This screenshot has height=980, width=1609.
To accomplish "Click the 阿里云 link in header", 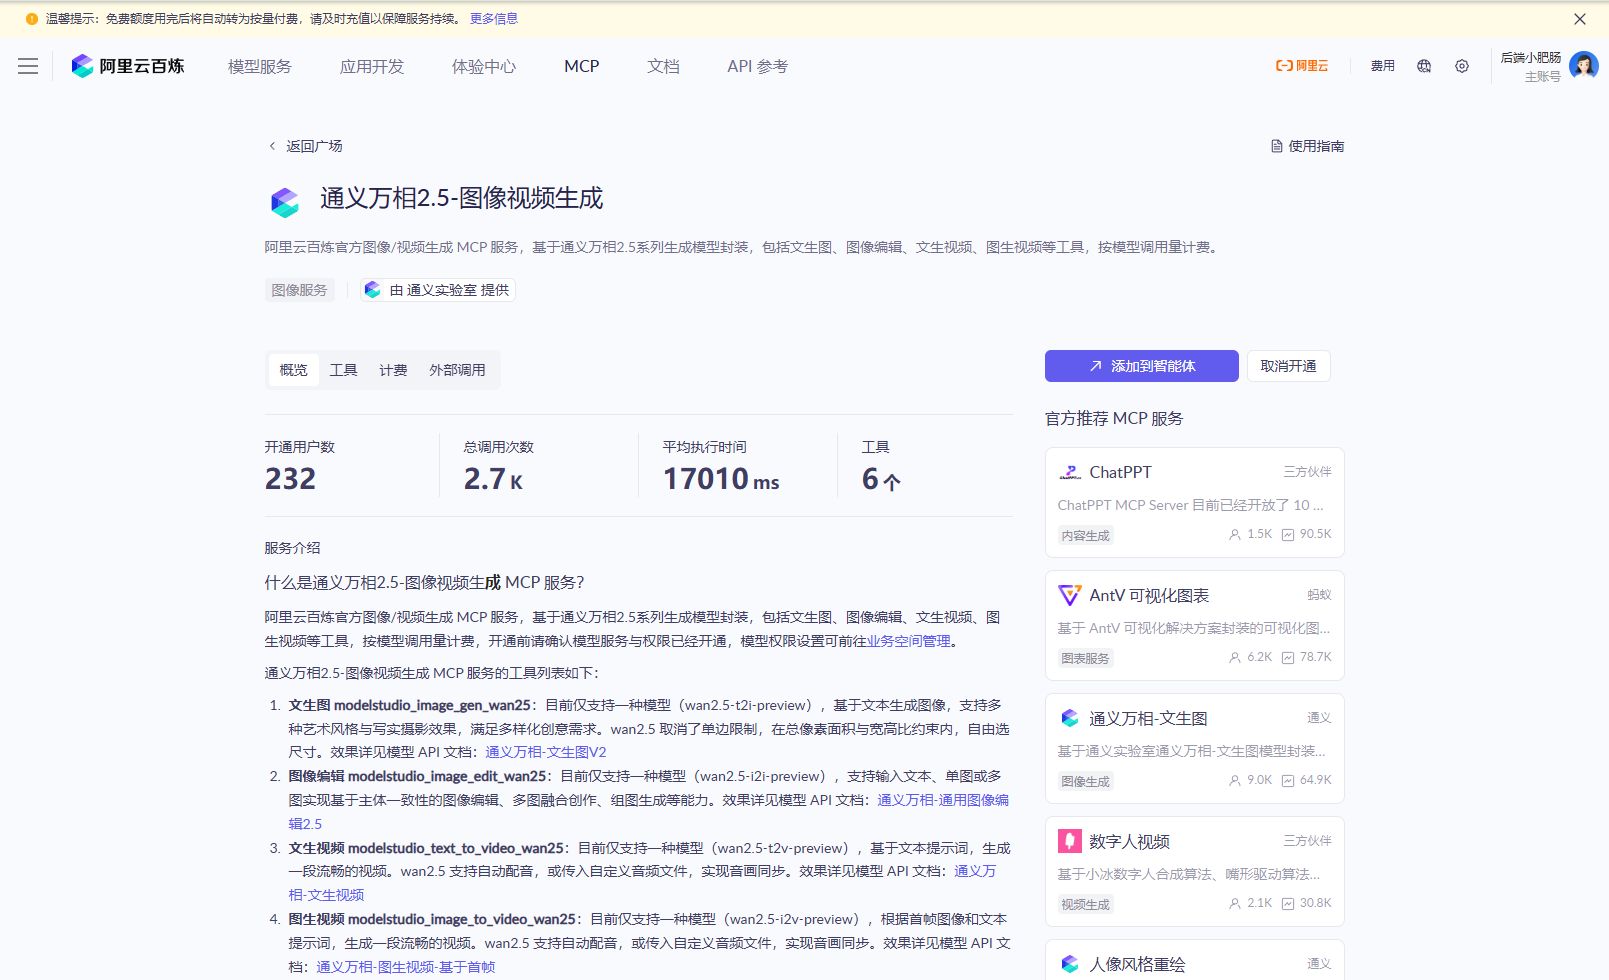I will [x=1302, y=66].
